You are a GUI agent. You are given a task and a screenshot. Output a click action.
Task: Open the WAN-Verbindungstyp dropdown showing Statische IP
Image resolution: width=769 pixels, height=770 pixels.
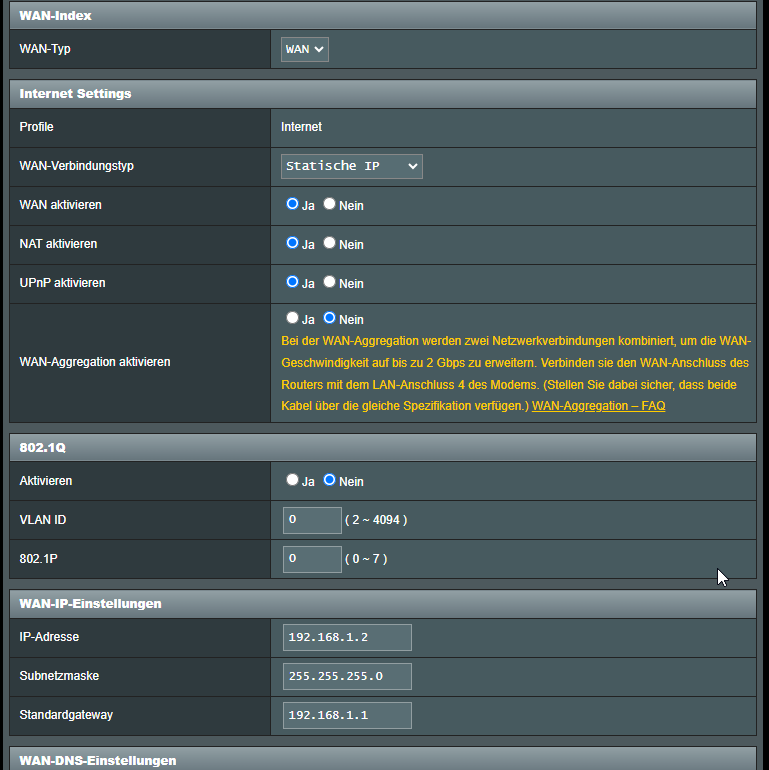coord(352,166)
